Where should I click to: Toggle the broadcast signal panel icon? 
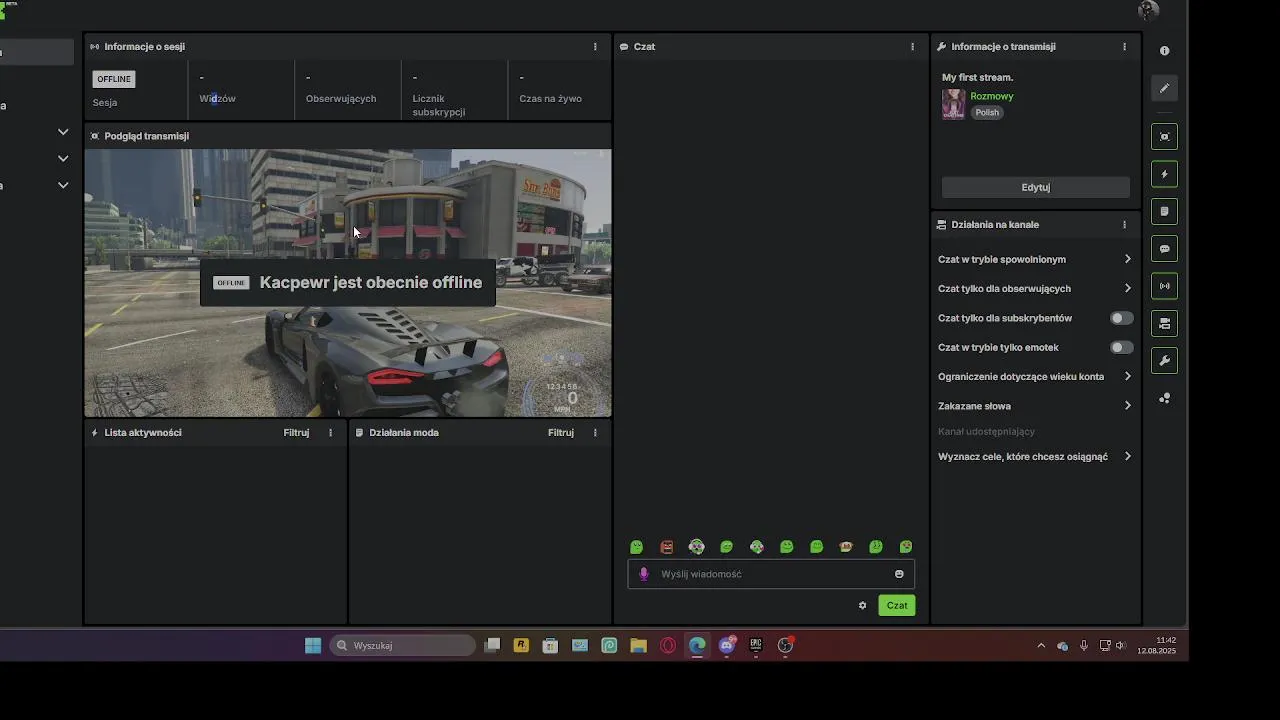click(x=1164, y=286)
